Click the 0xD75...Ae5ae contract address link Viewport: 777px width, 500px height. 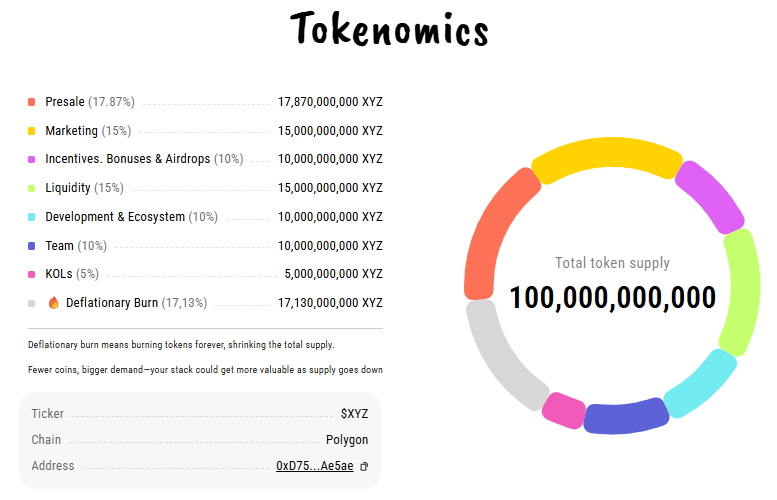click(x=315, y=466)
